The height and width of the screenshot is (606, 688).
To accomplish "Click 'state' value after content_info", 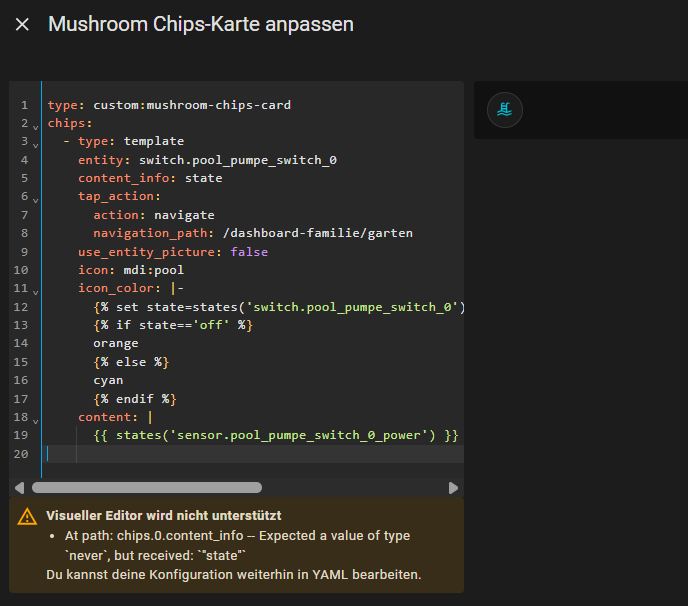I will (203, 178).
